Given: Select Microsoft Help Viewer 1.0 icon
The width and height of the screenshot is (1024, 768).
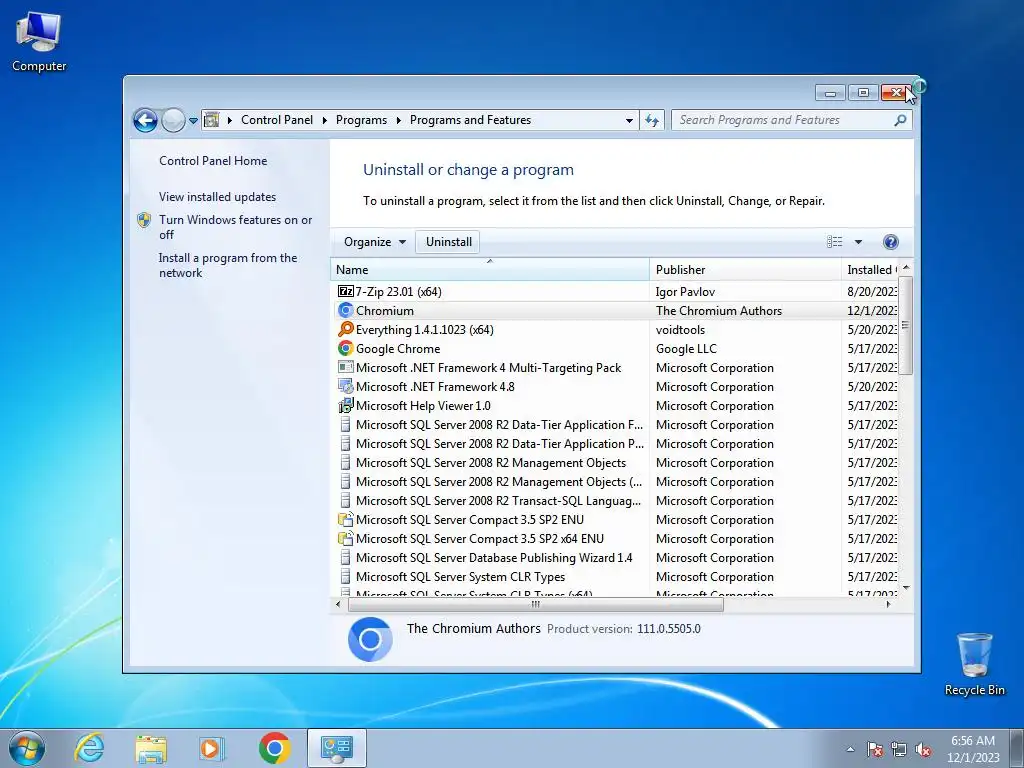Looking at the screenshot, I should [345, 406].
